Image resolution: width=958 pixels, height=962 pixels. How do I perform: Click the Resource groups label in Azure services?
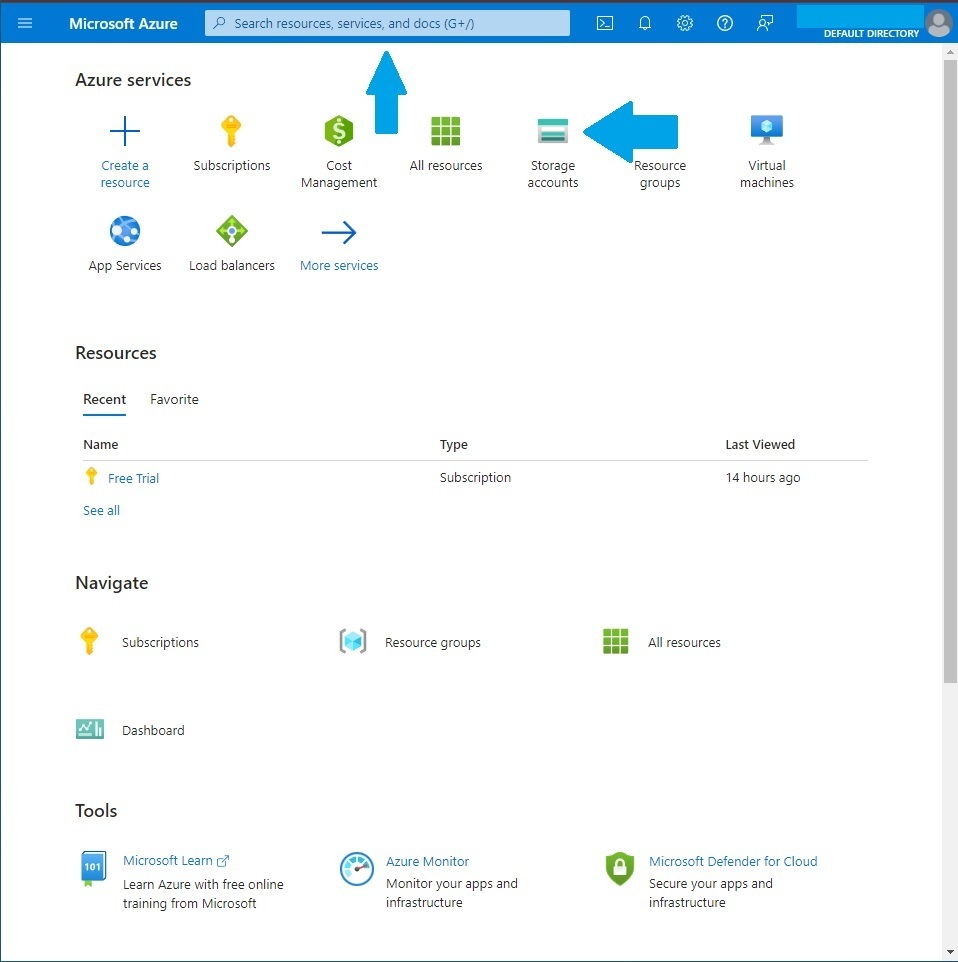click(660, 174)
